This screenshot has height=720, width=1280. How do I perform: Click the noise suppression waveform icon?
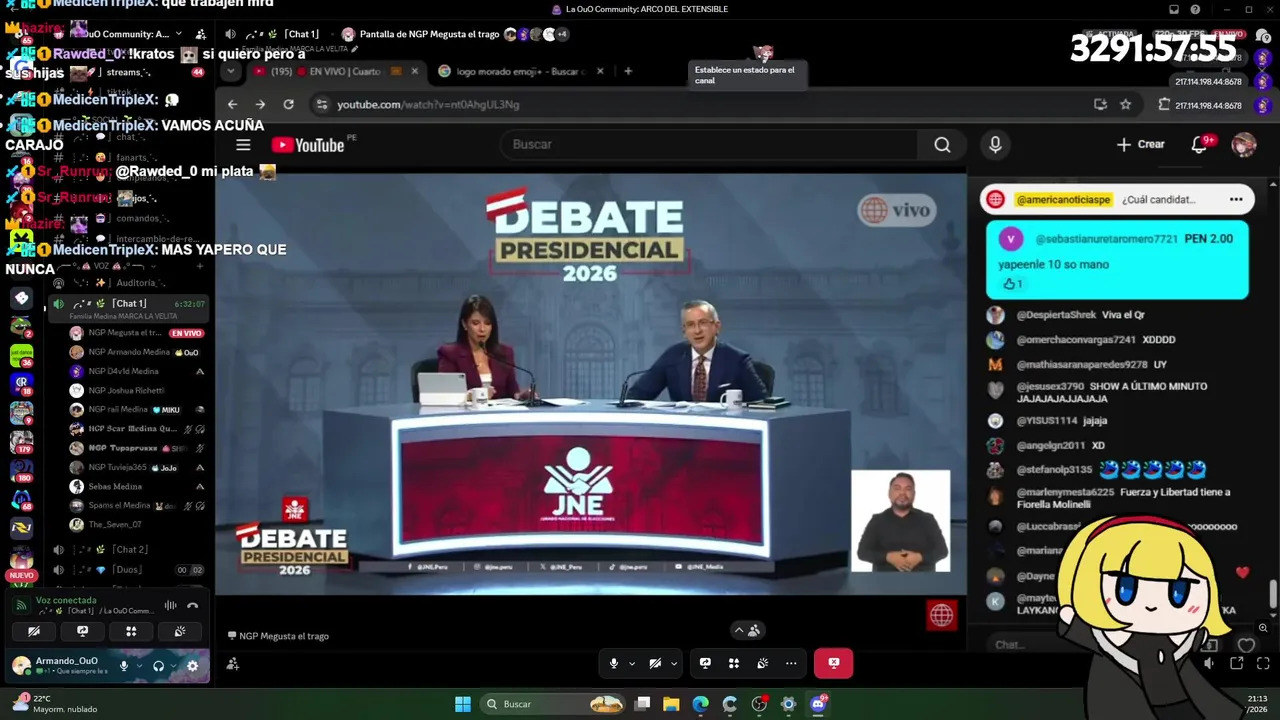point(170,605)
